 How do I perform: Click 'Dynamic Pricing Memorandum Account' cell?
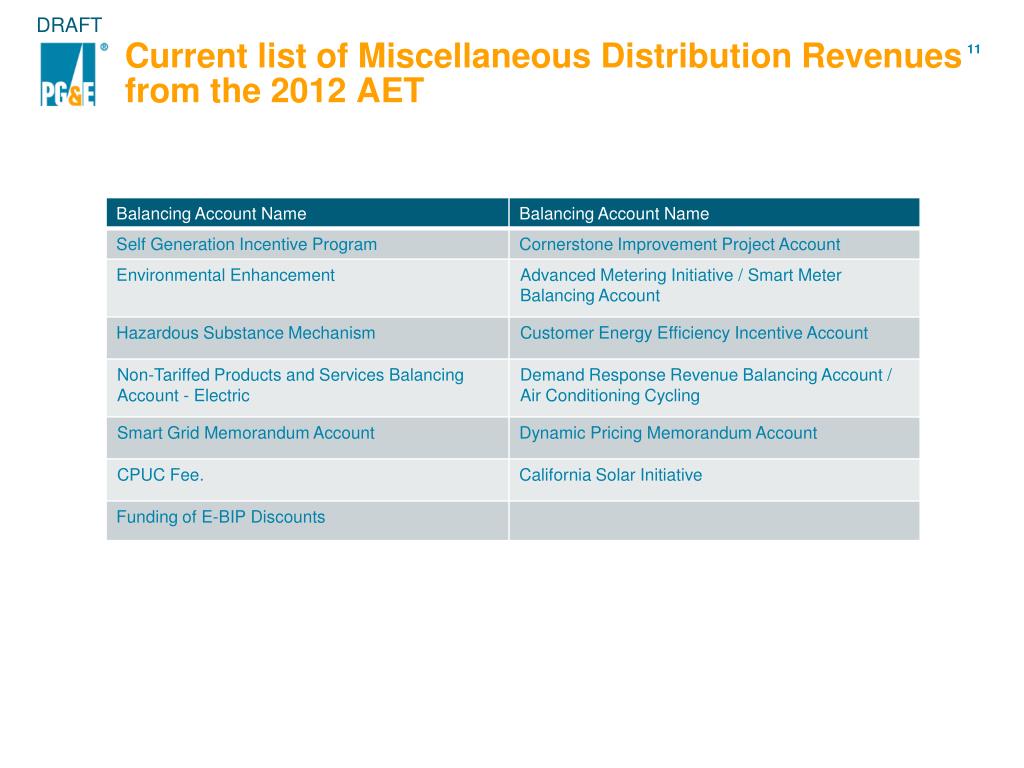coord(714,438)
